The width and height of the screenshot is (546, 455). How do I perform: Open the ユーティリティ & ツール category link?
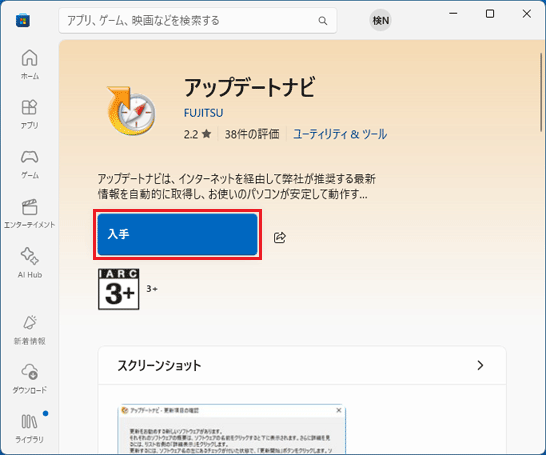(340, 134)
